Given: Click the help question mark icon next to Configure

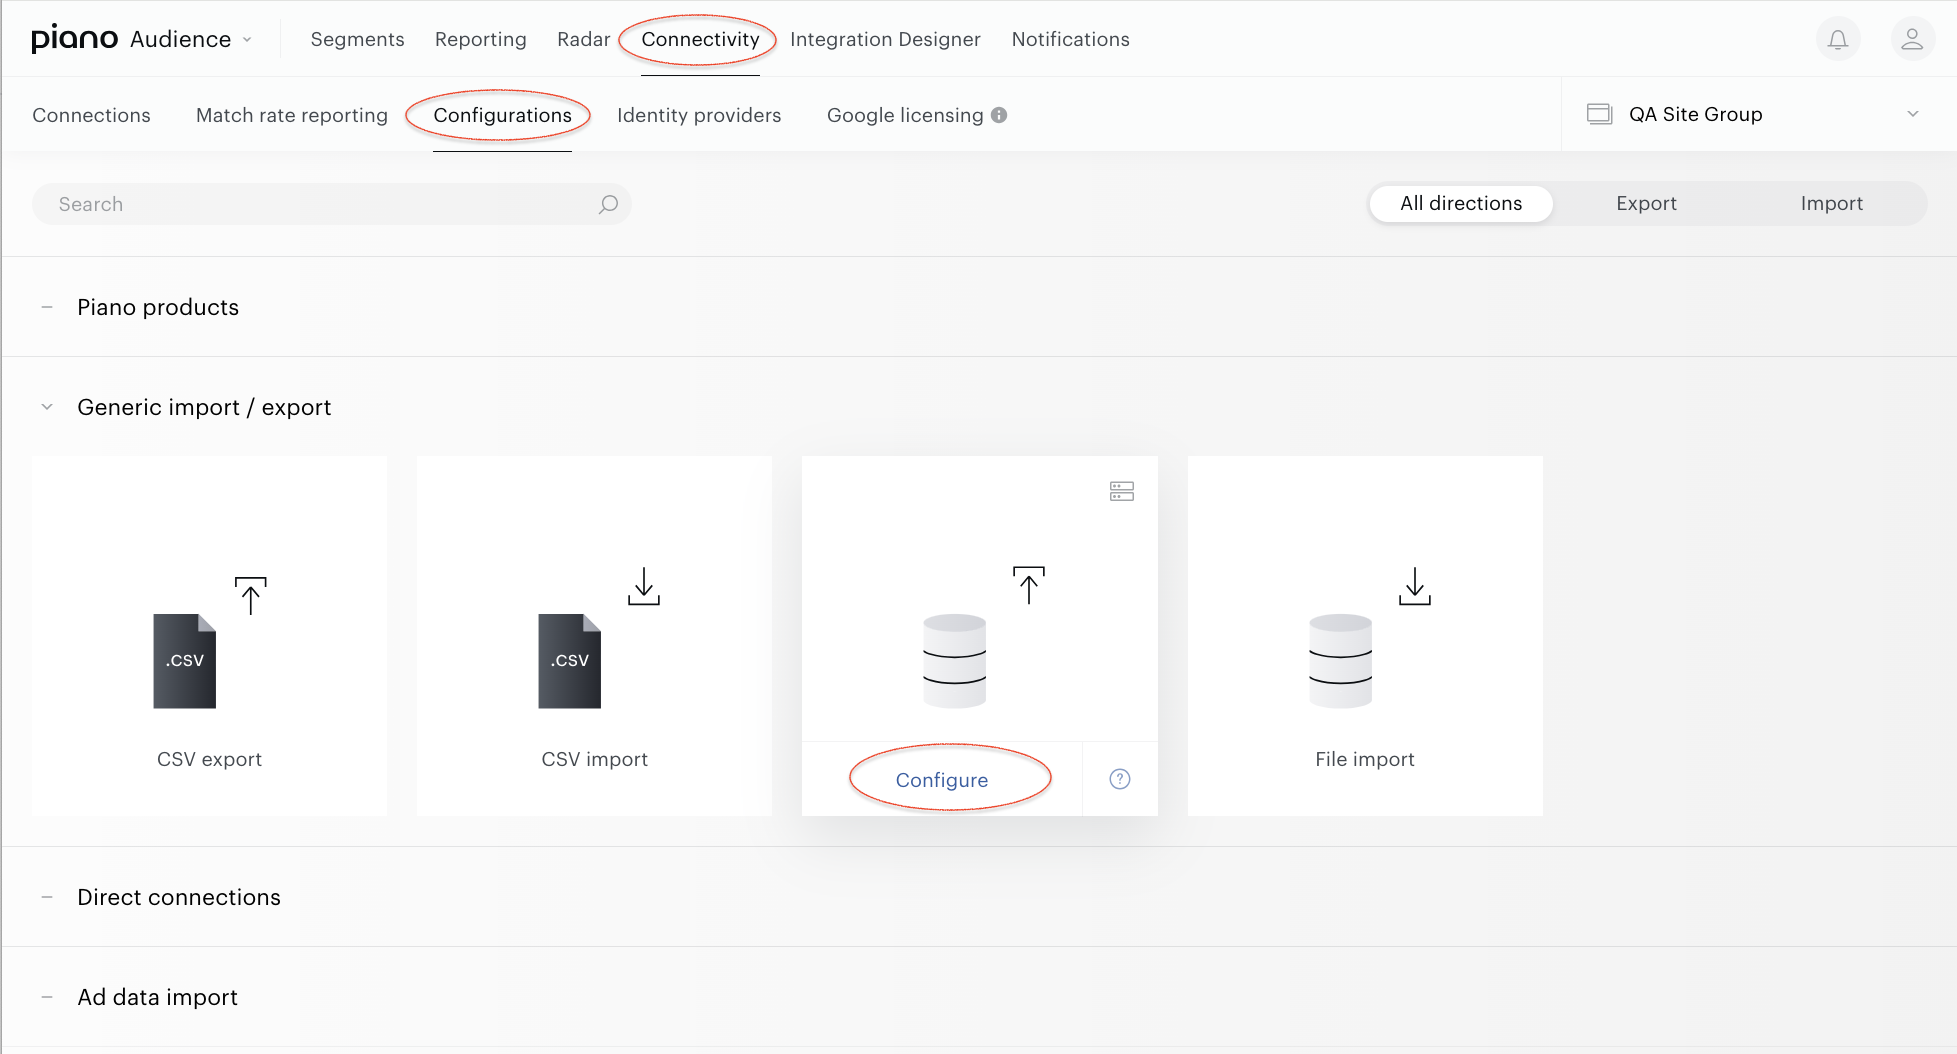Looking at the screenshot, I should [1120, 779].
